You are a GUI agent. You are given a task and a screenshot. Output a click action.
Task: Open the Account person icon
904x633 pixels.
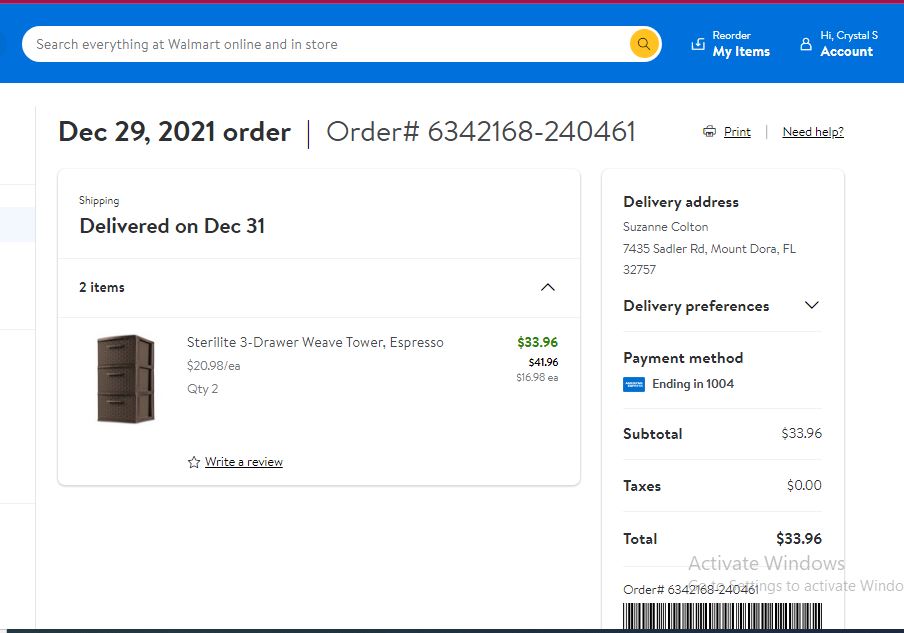[x=806, y=44]
